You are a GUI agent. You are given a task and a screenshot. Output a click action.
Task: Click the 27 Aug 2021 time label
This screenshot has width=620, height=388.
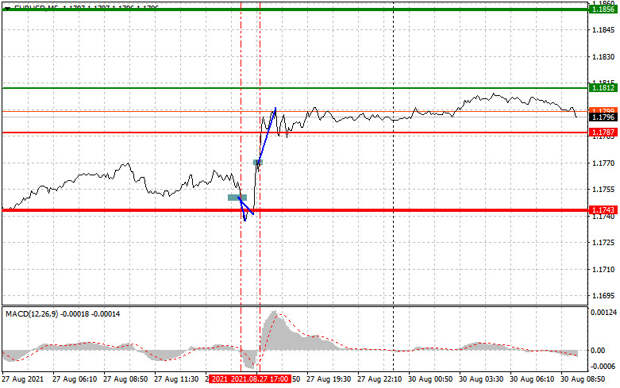click(x=23, y=379)
